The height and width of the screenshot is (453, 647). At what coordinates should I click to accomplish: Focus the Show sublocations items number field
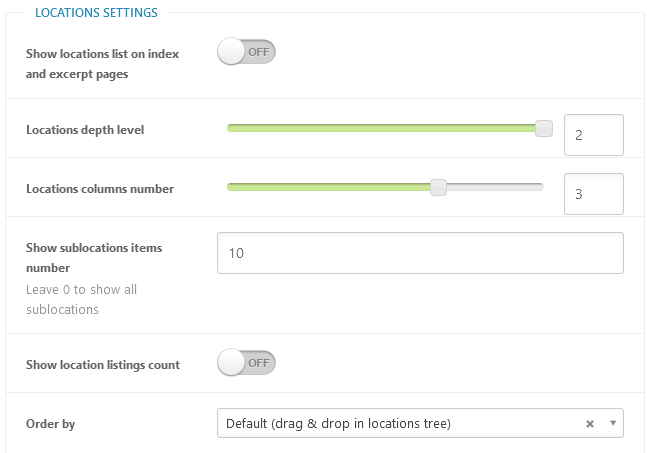[x=420, y=253]
